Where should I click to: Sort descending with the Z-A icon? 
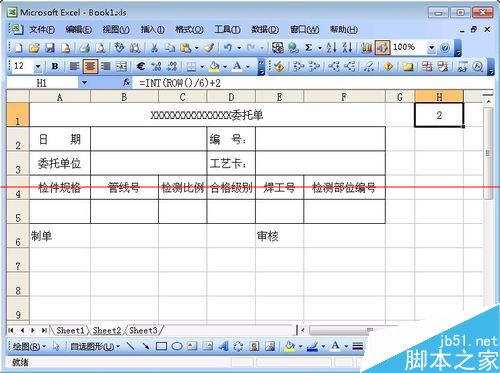(347, 48)
